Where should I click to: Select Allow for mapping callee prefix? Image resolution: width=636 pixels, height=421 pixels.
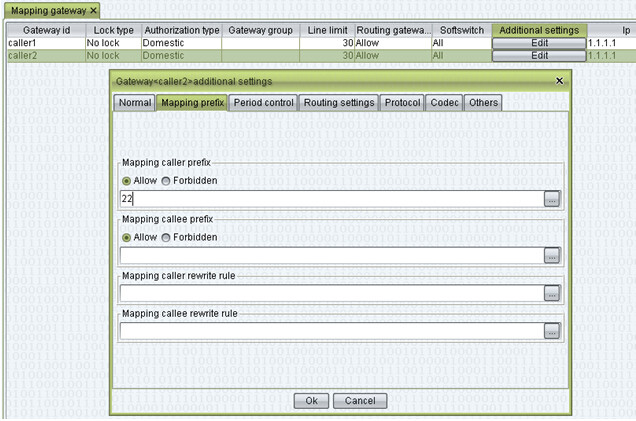tap(127, 237)
